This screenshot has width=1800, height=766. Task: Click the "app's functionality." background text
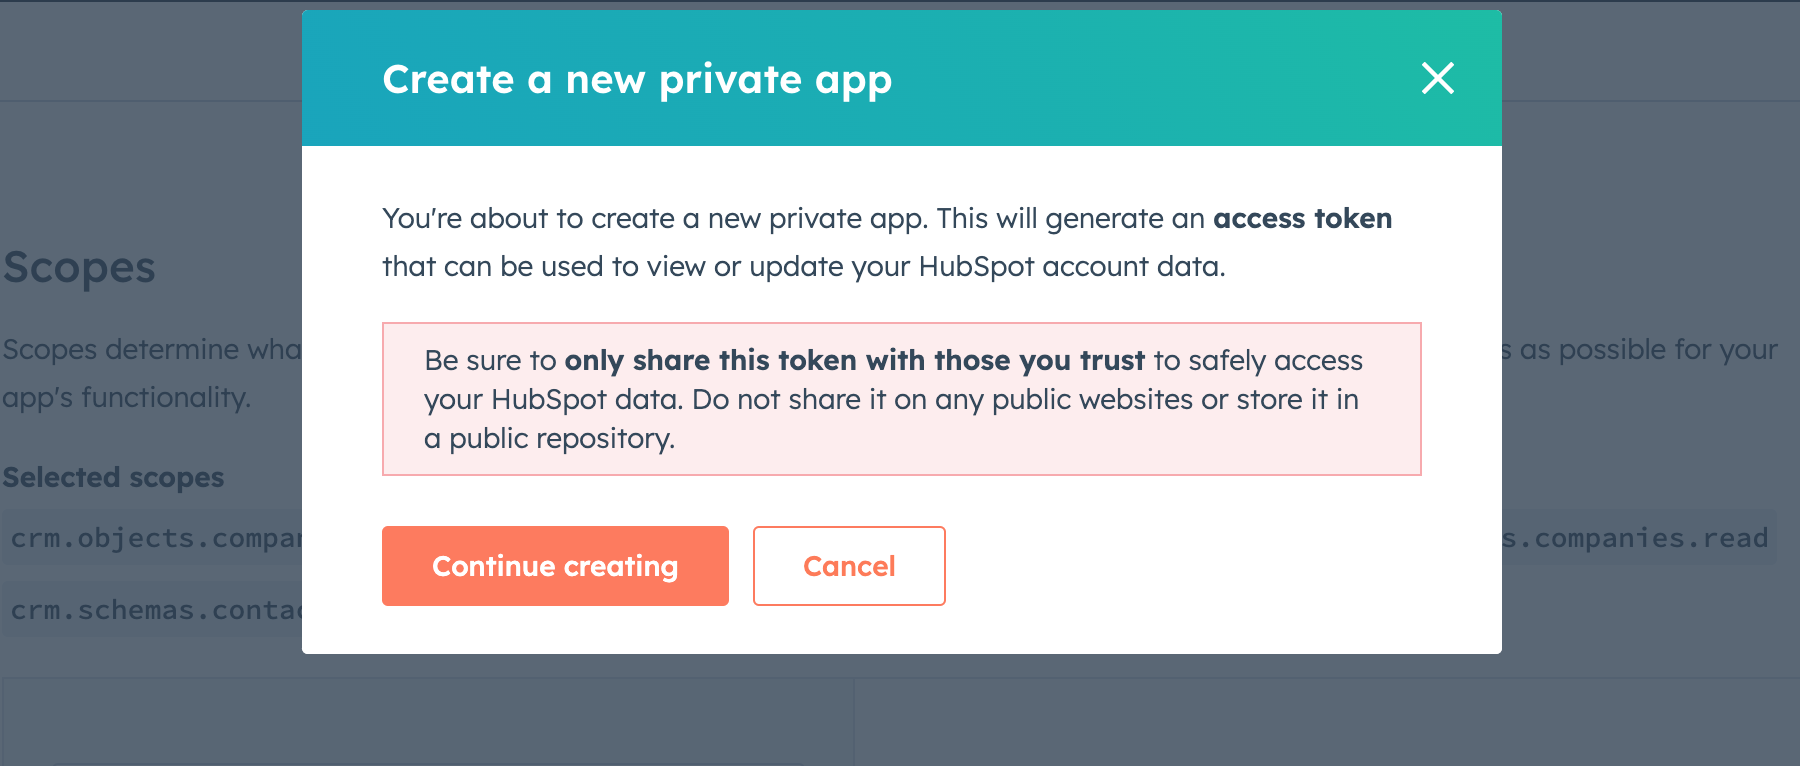(126, 397)
